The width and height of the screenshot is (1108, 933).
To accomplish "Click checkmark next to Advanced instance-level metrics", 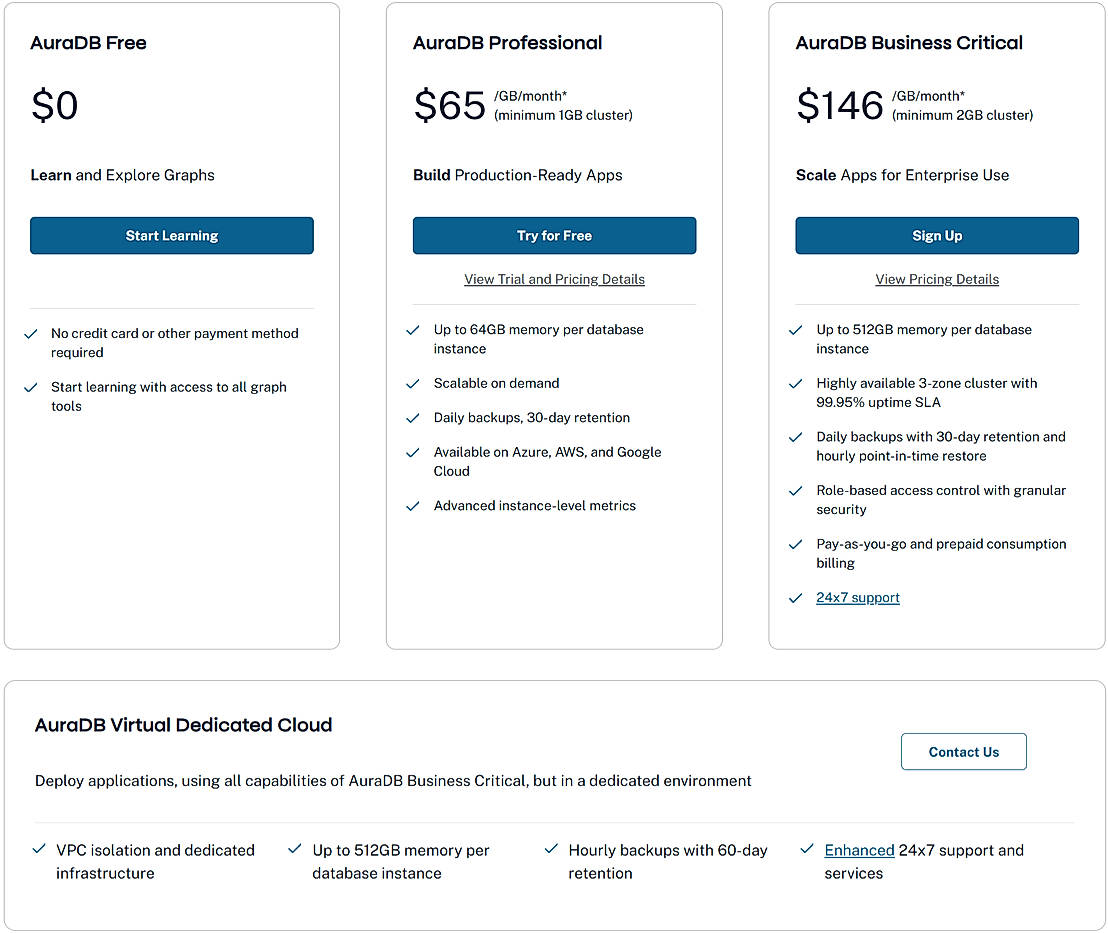I will tap(413, 506).
